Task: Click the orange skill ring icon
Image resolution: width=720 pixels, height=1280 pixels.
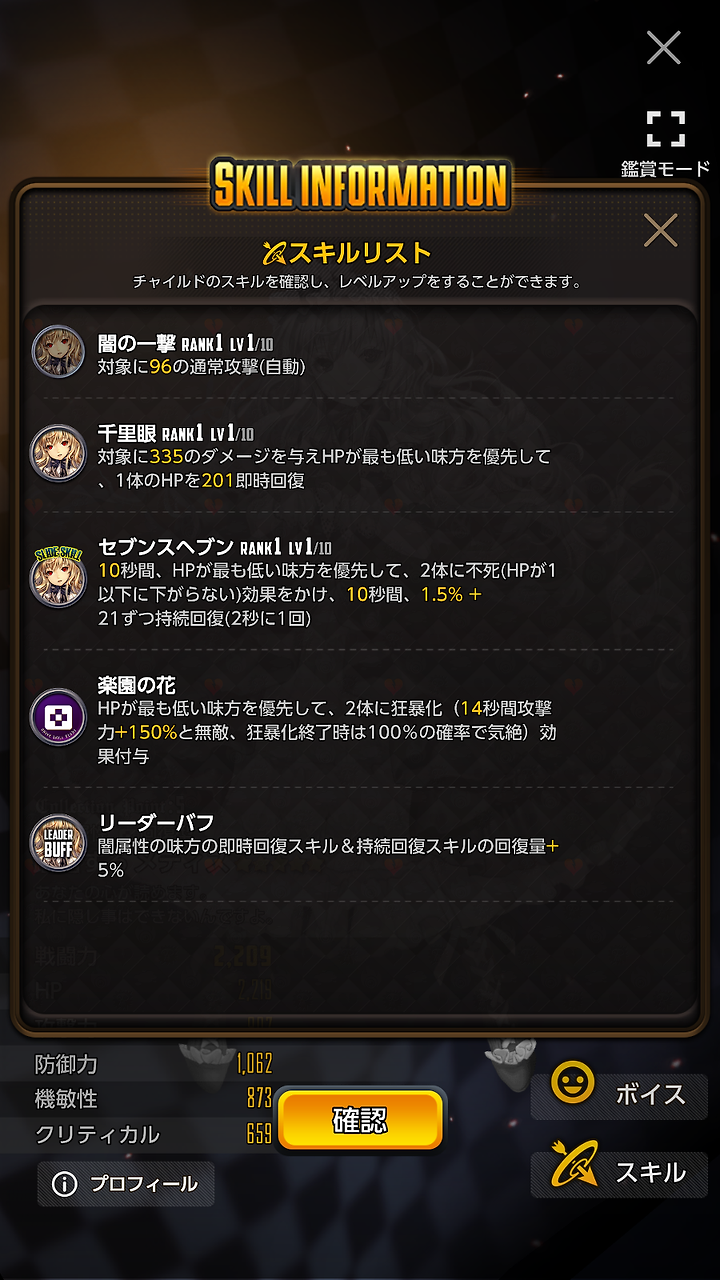Action: pyautogui.click(x=575, y=1163)
